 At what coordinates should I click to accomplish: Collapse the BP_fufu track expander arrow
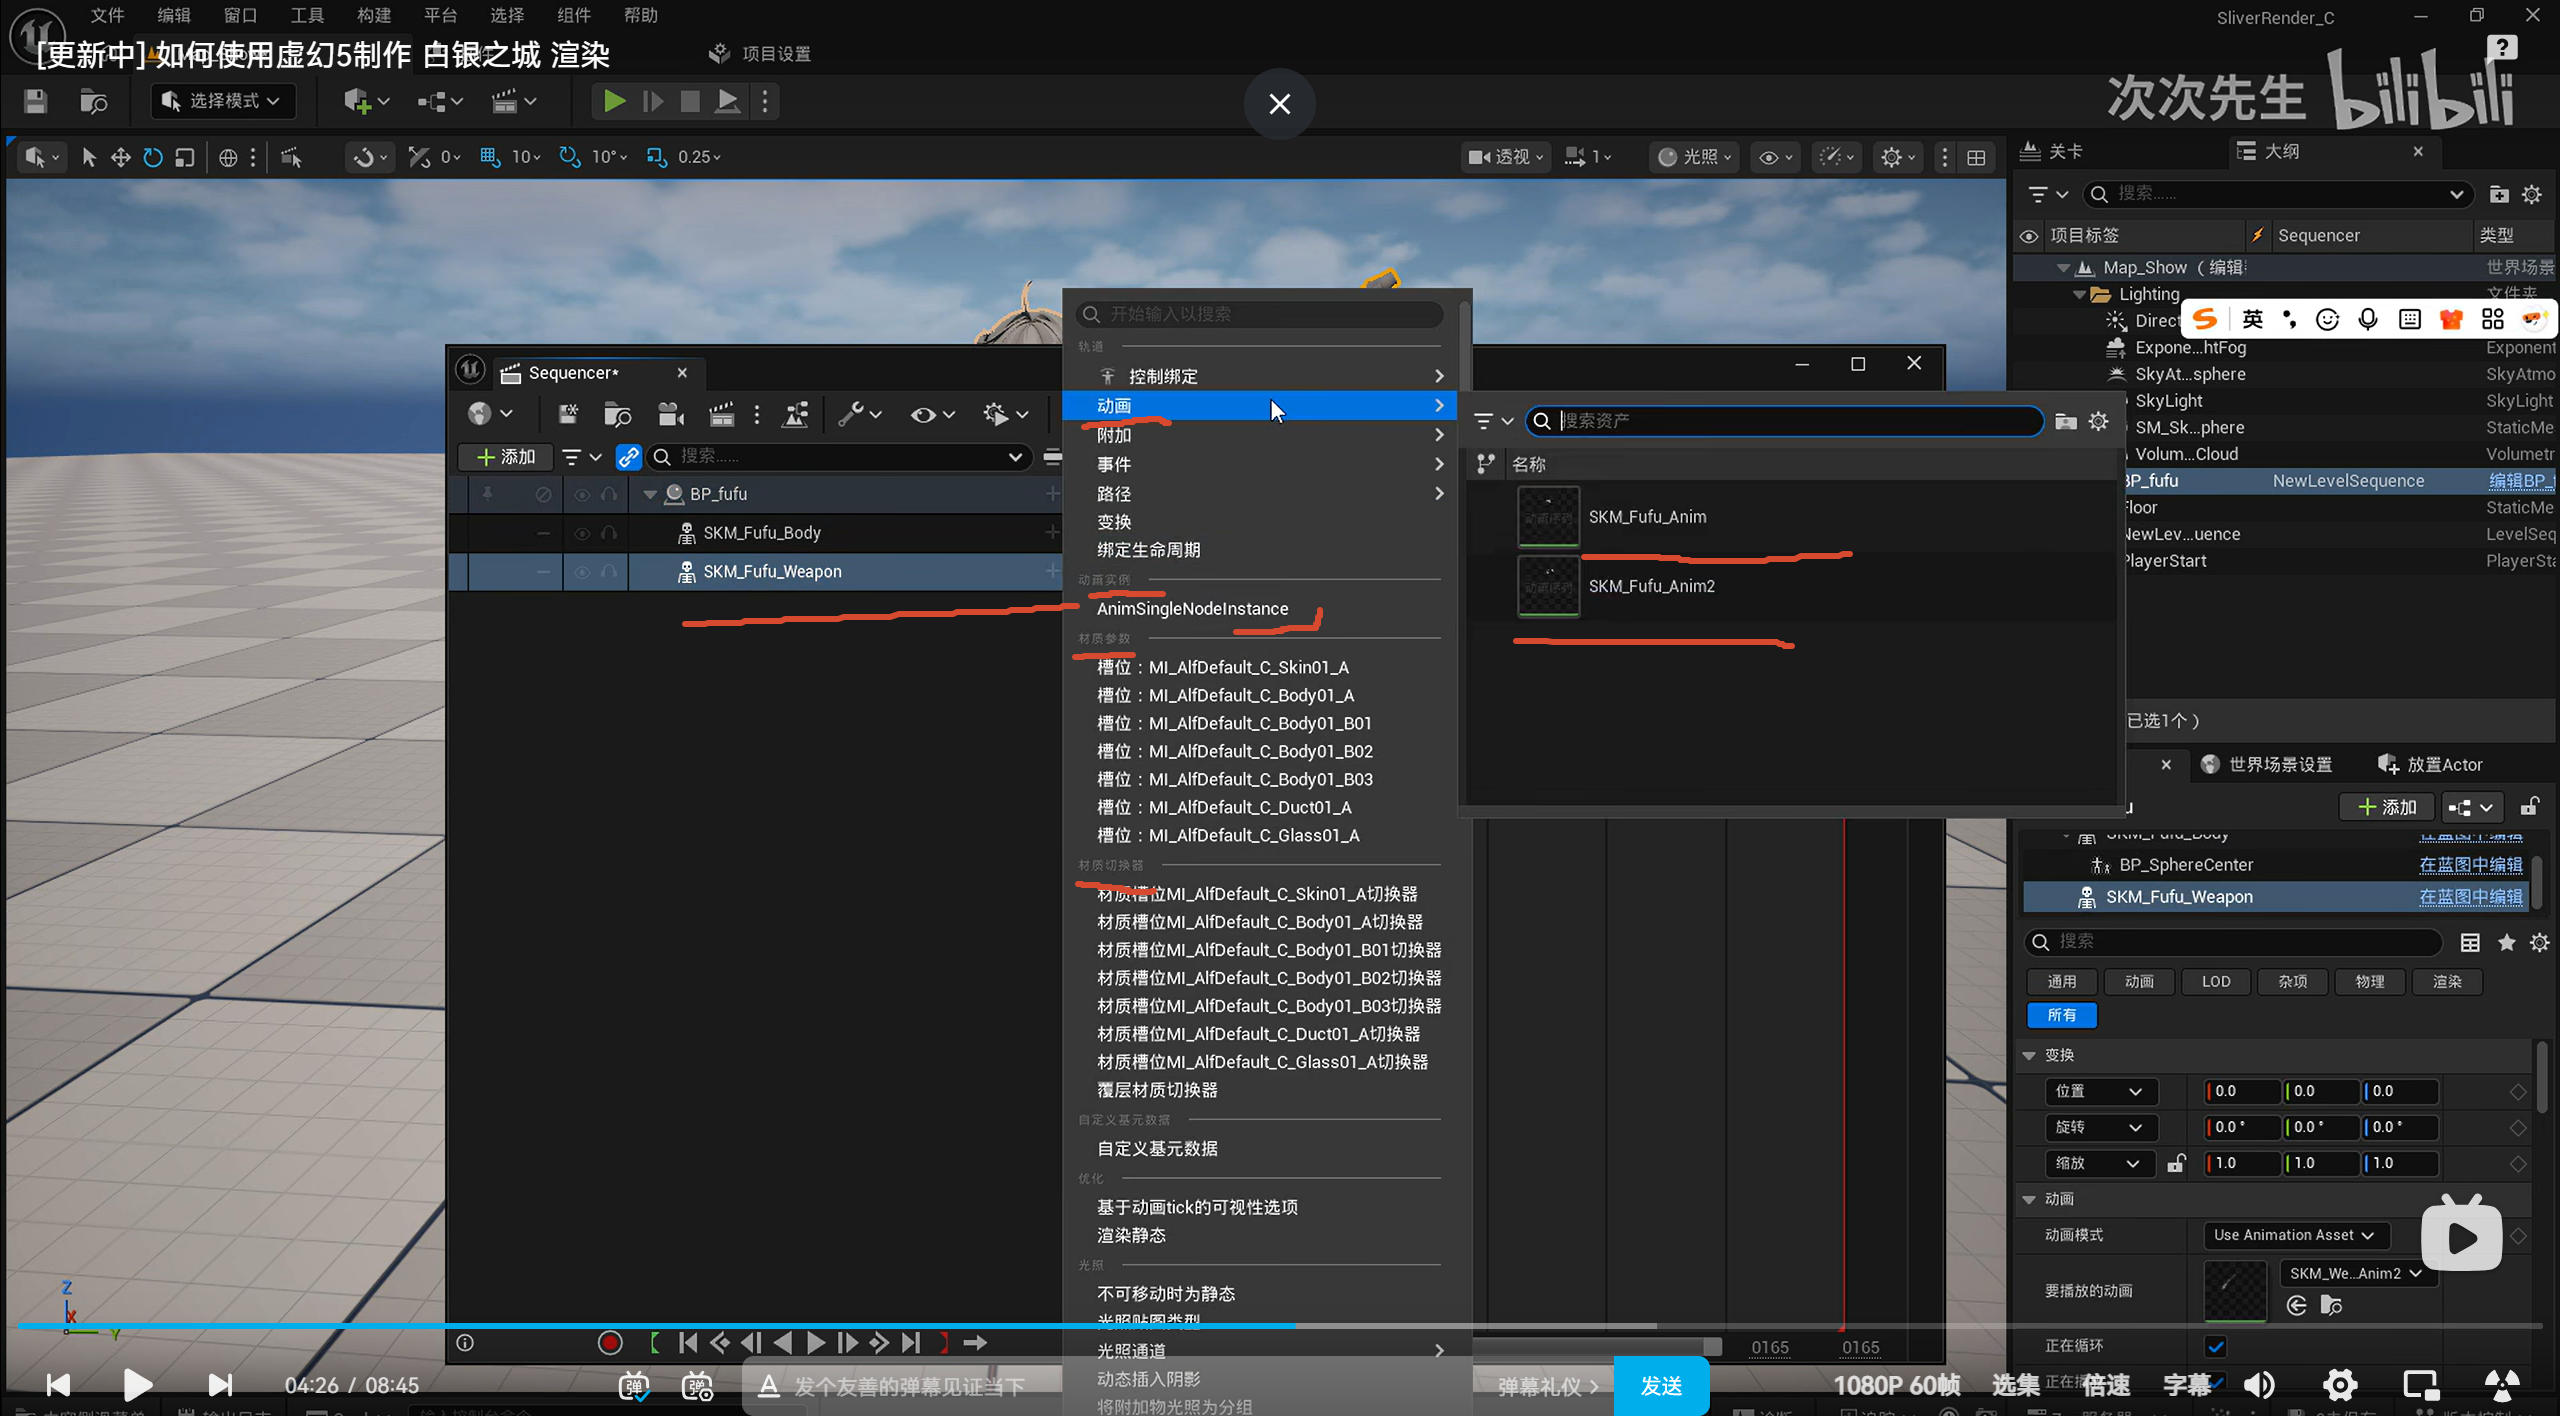coord(650,494)
